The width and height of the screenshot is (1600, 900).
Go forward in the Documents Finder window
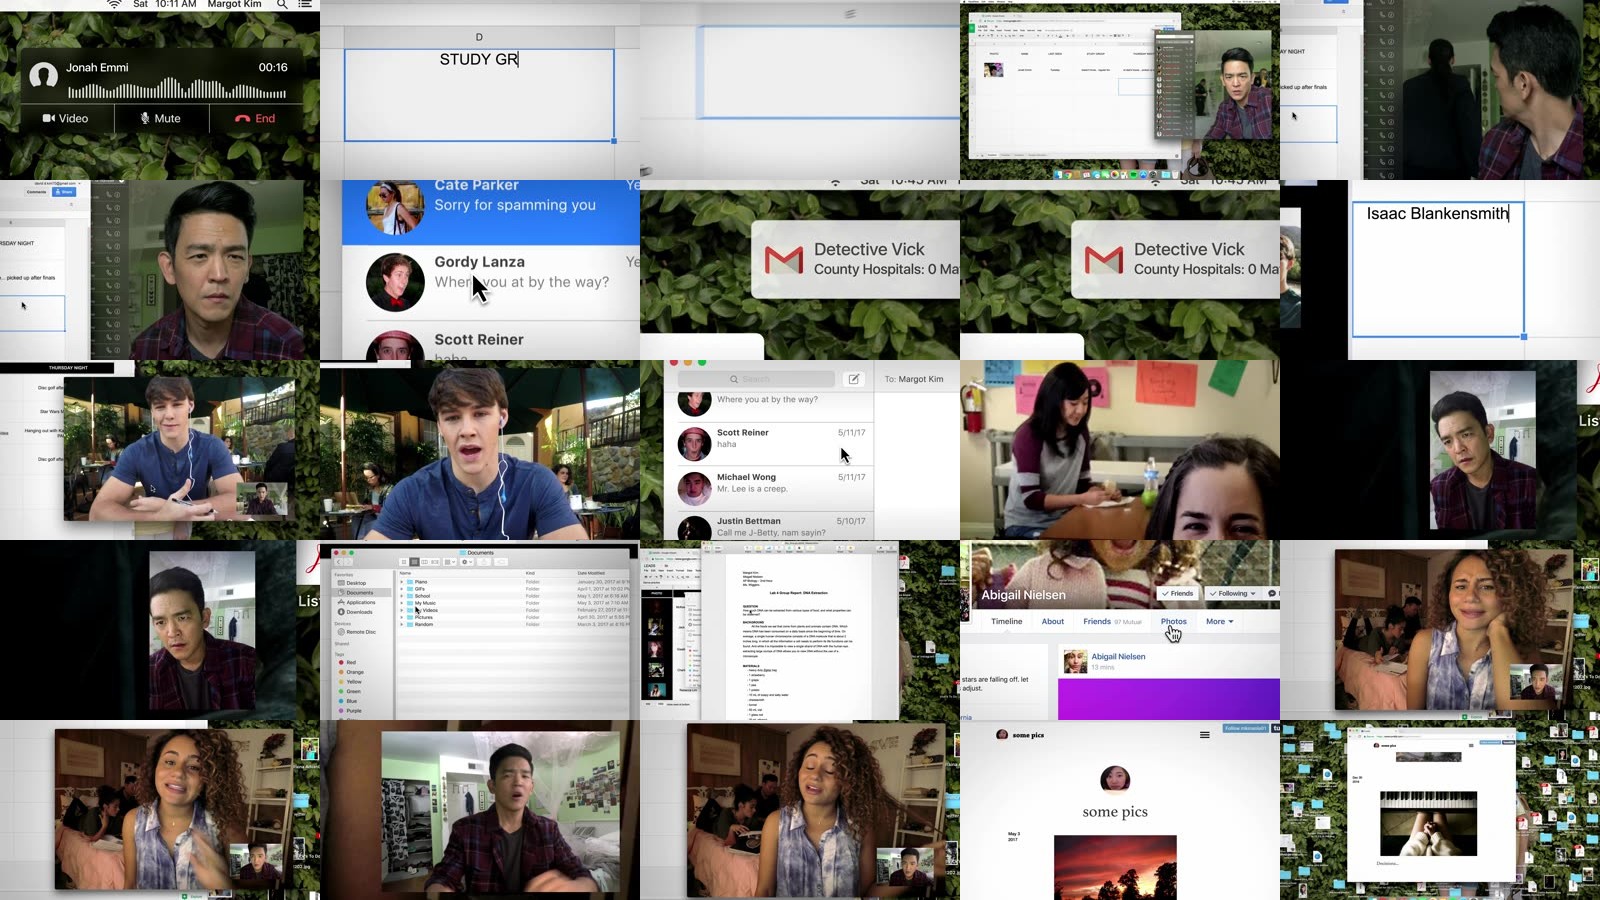click(x=348, y=562)
